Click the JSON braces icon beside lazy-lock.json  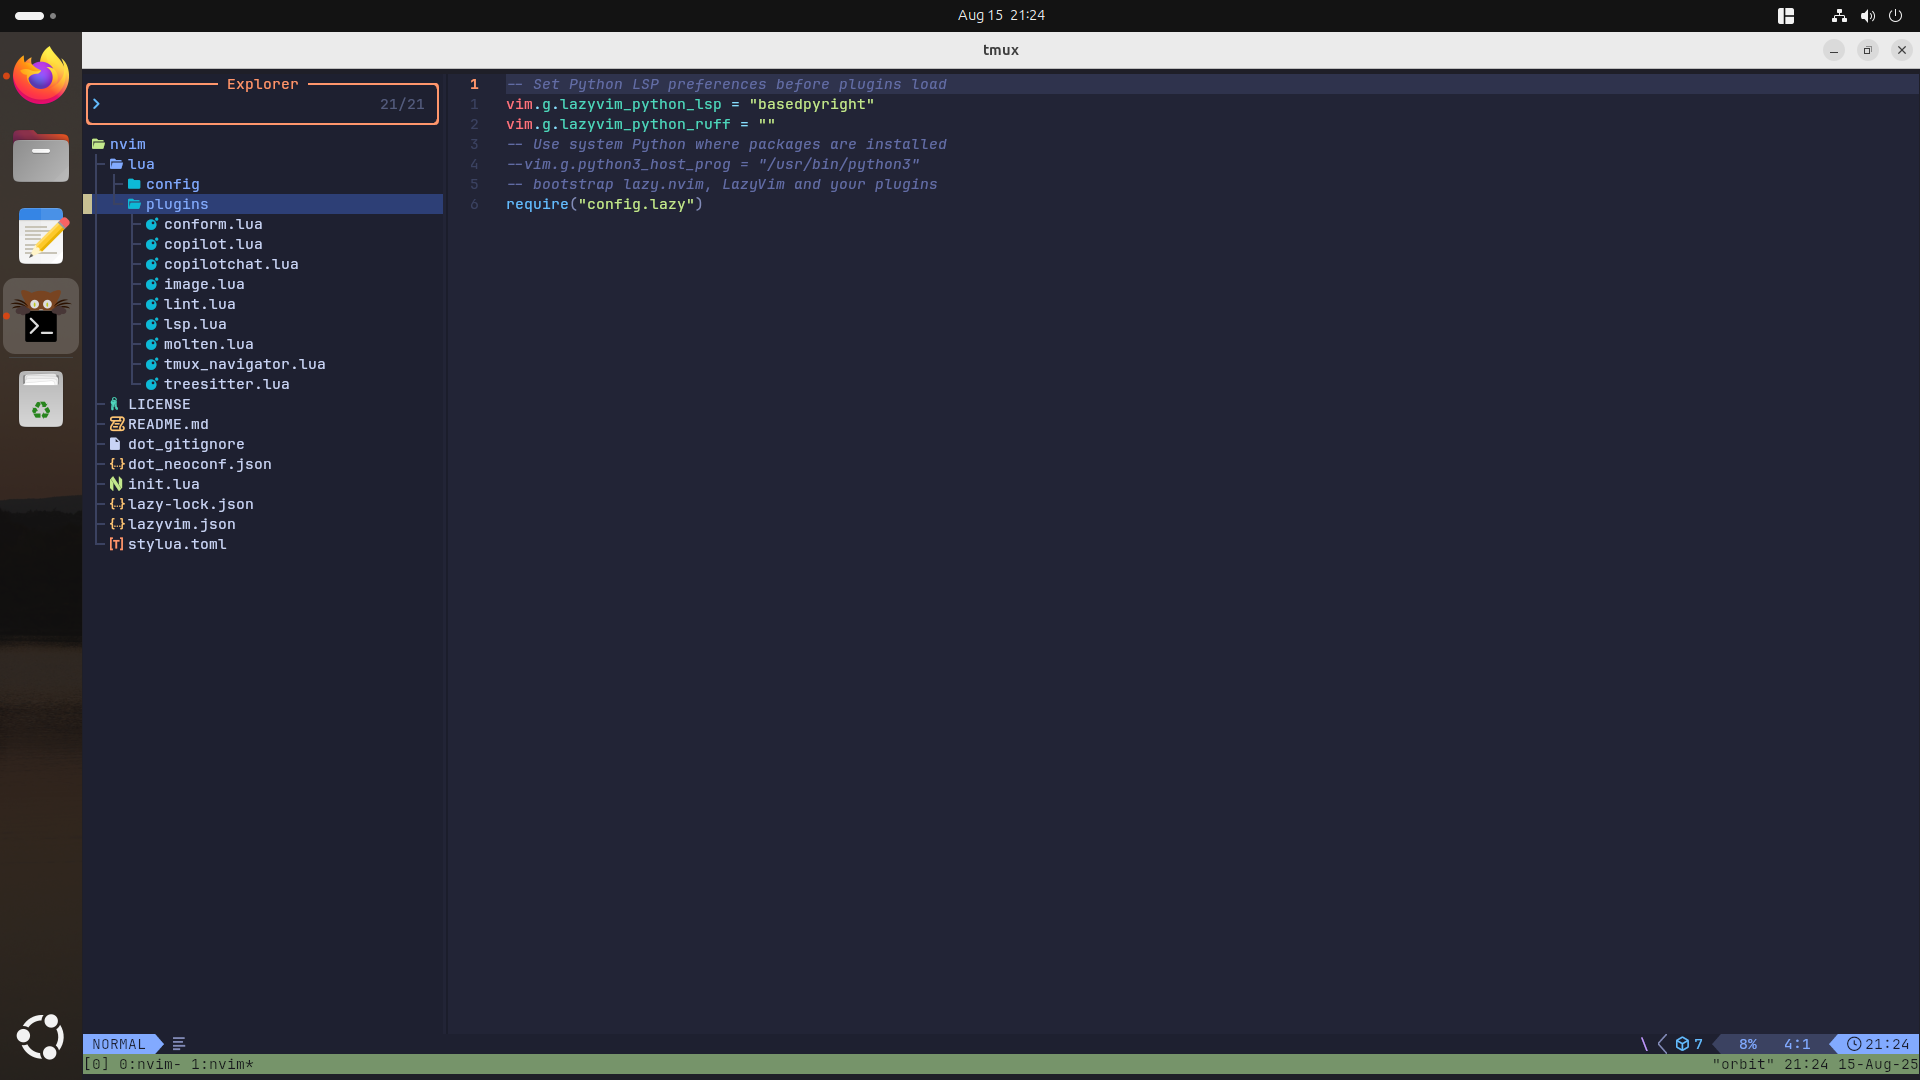116,504
